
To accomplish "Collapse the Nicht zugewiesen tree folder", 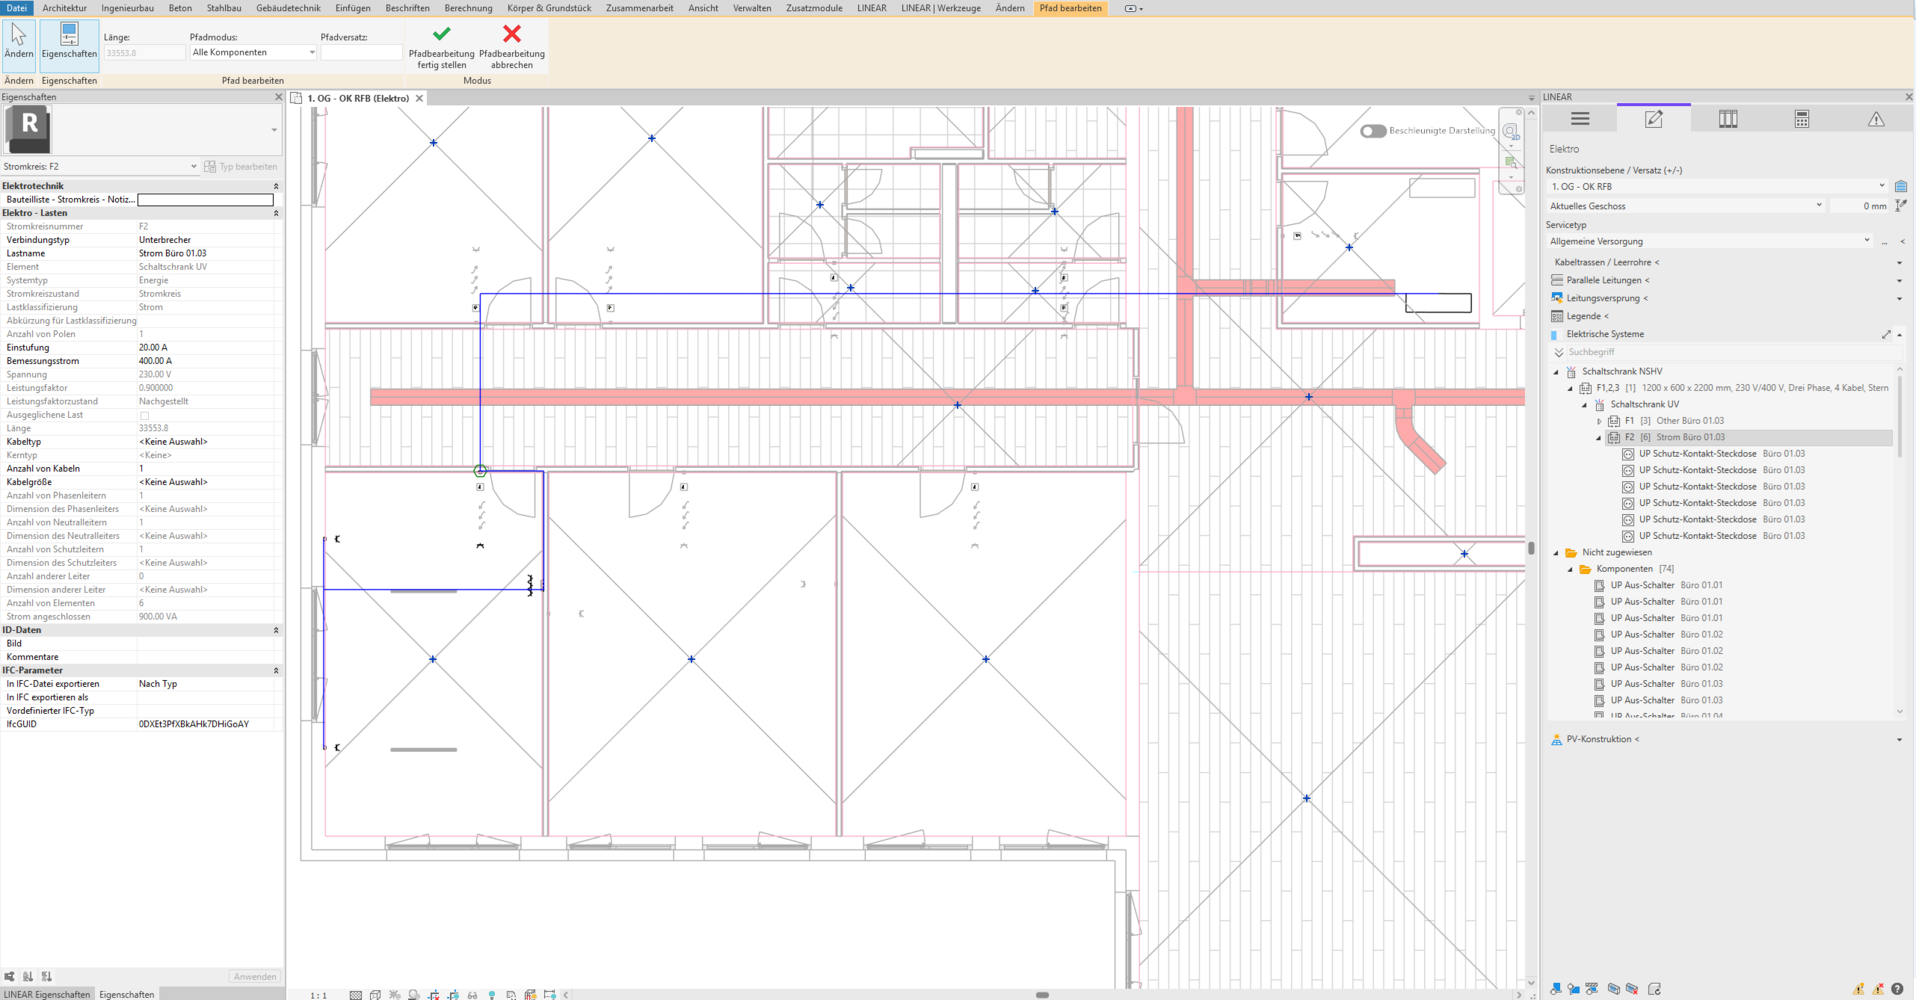I will 1556,552.
